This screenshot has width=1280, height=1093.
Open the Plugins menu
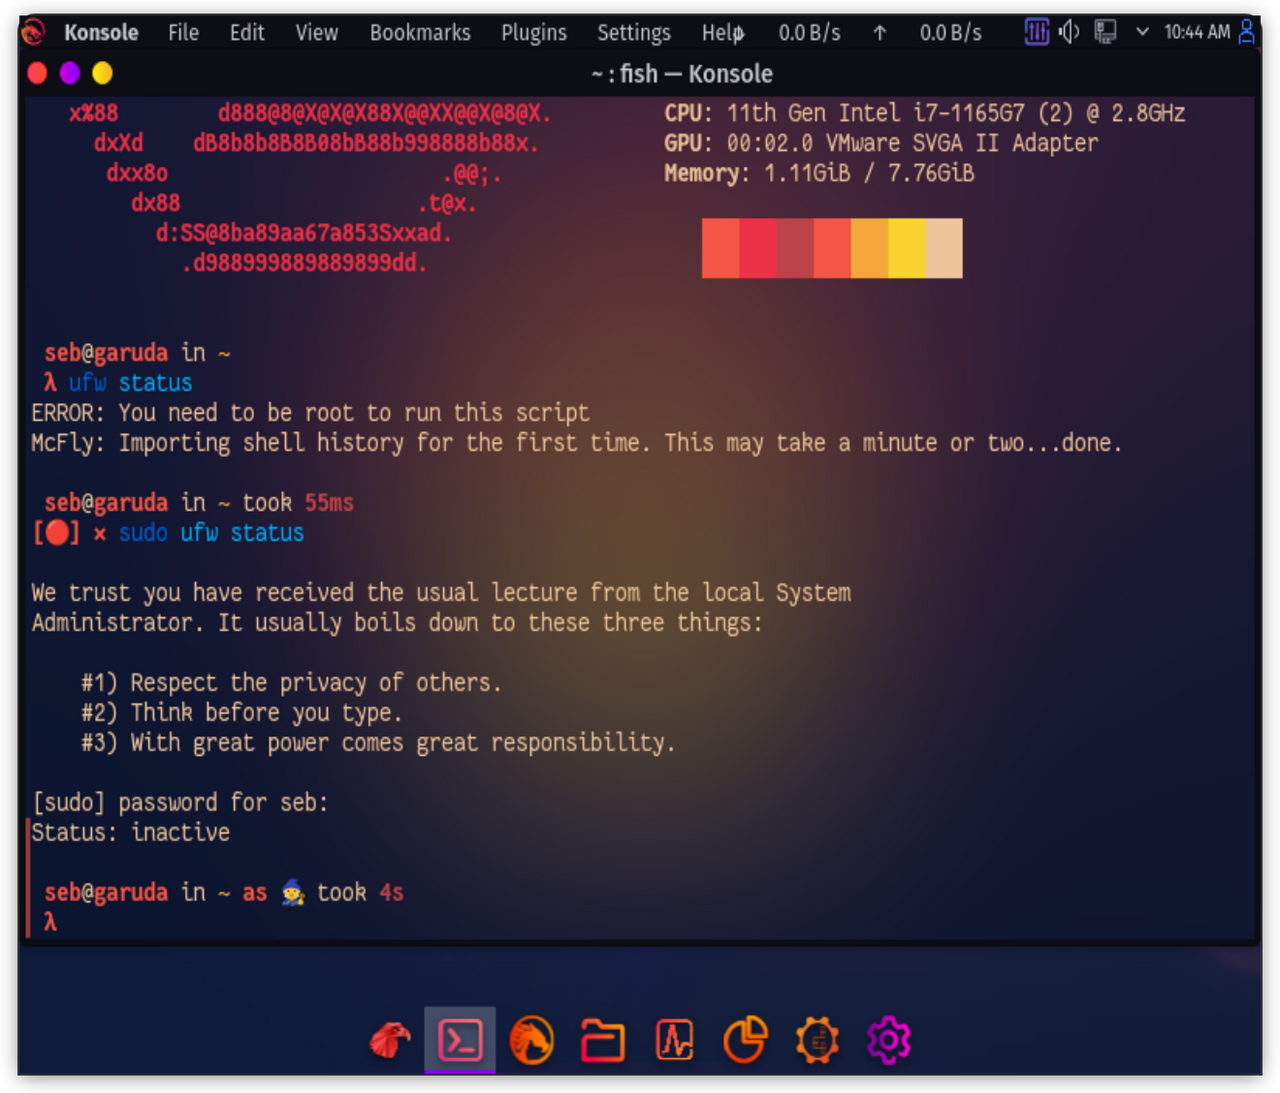[x=534, y=33]
